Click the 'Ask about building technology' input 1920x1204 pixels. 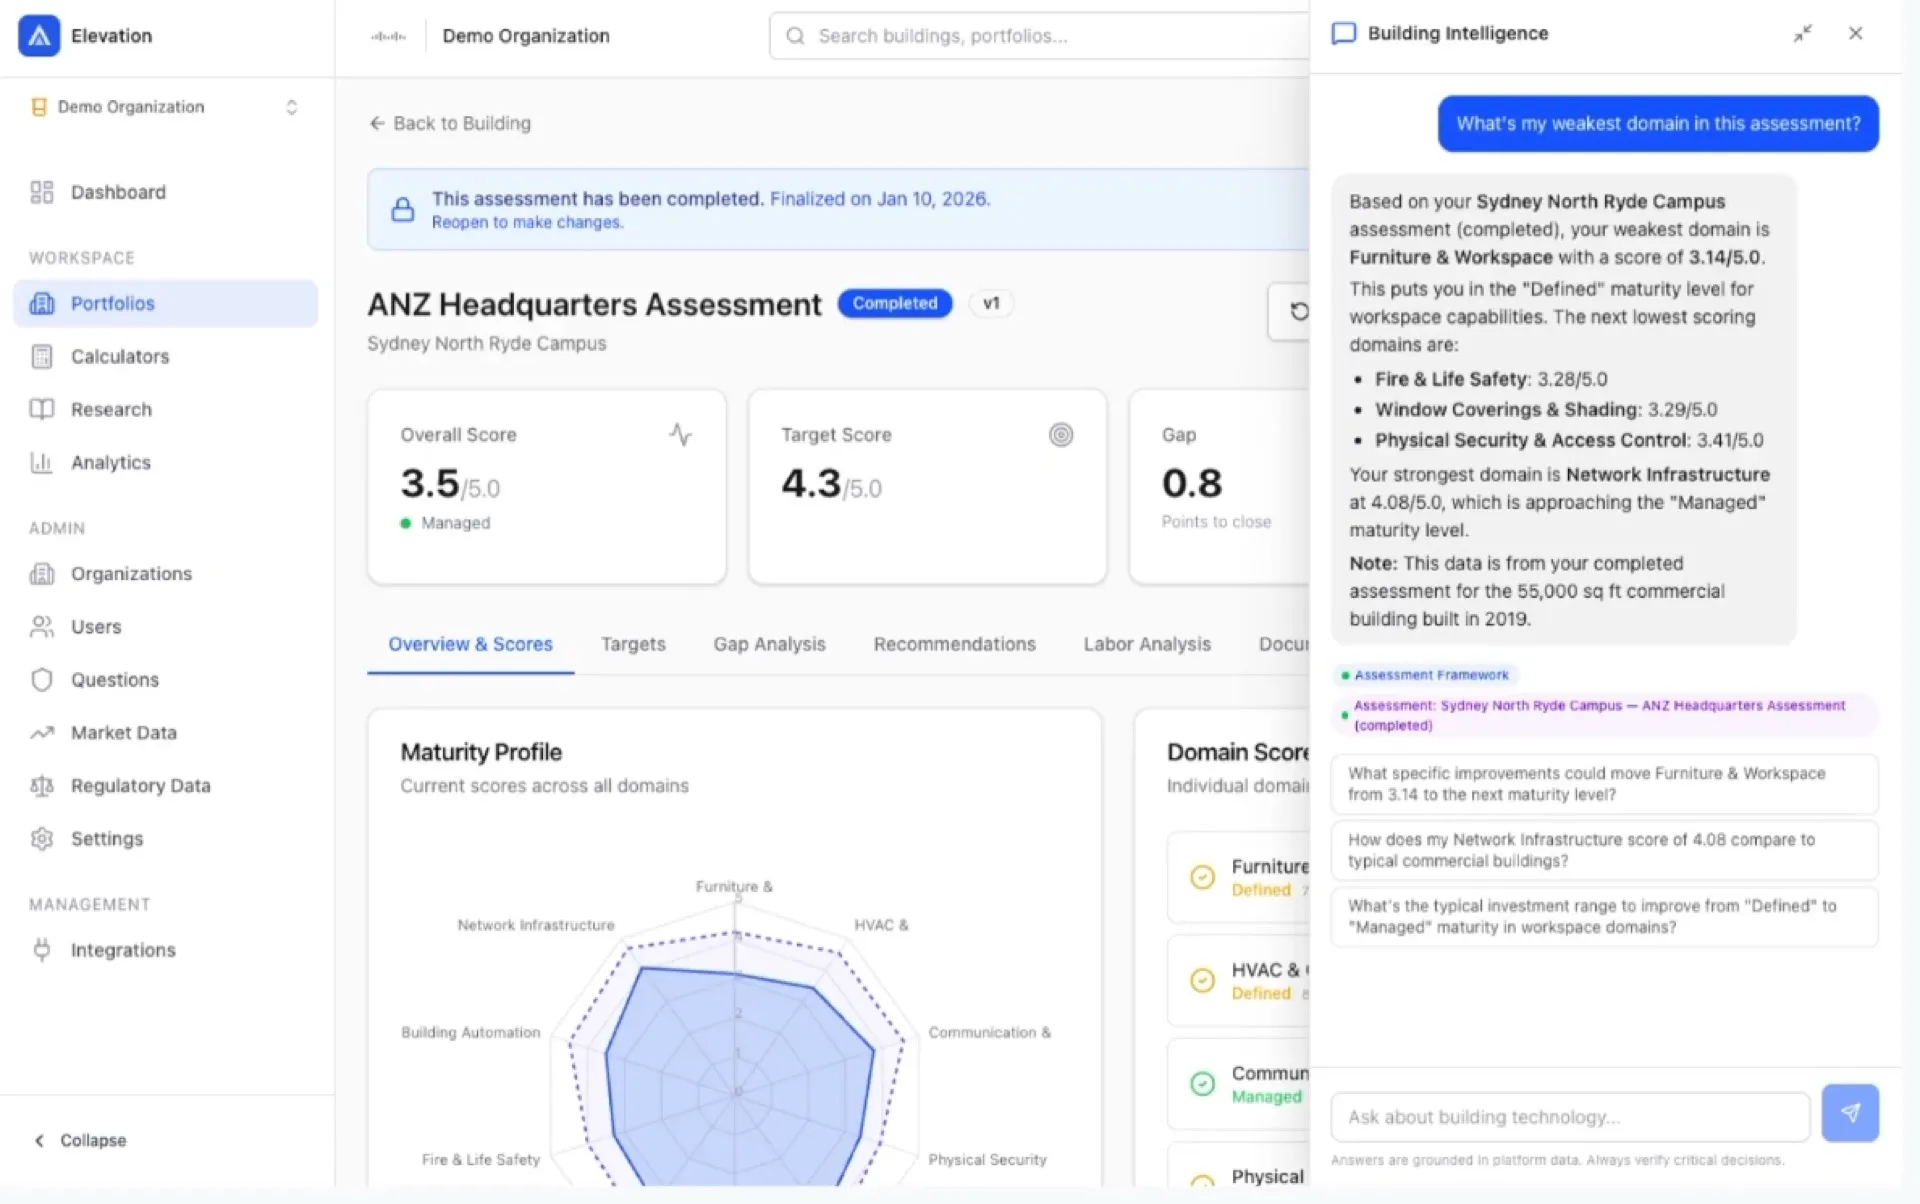point(1568,1116)
